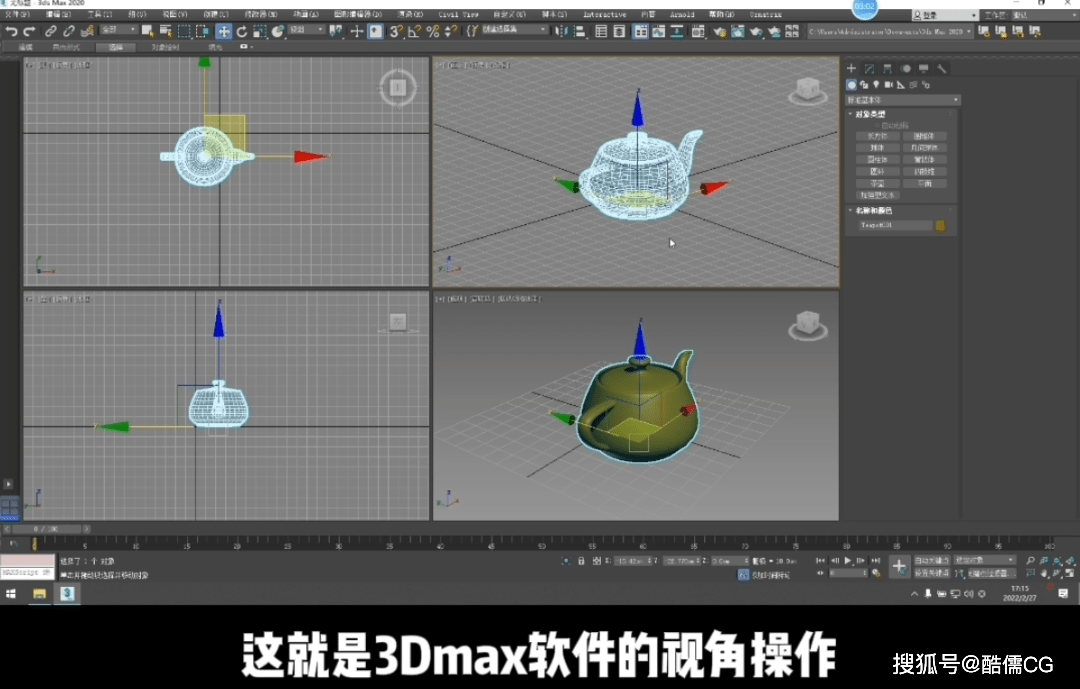
Task: Click the Undo arrow in the main toolbar
Action: (11, 31)
